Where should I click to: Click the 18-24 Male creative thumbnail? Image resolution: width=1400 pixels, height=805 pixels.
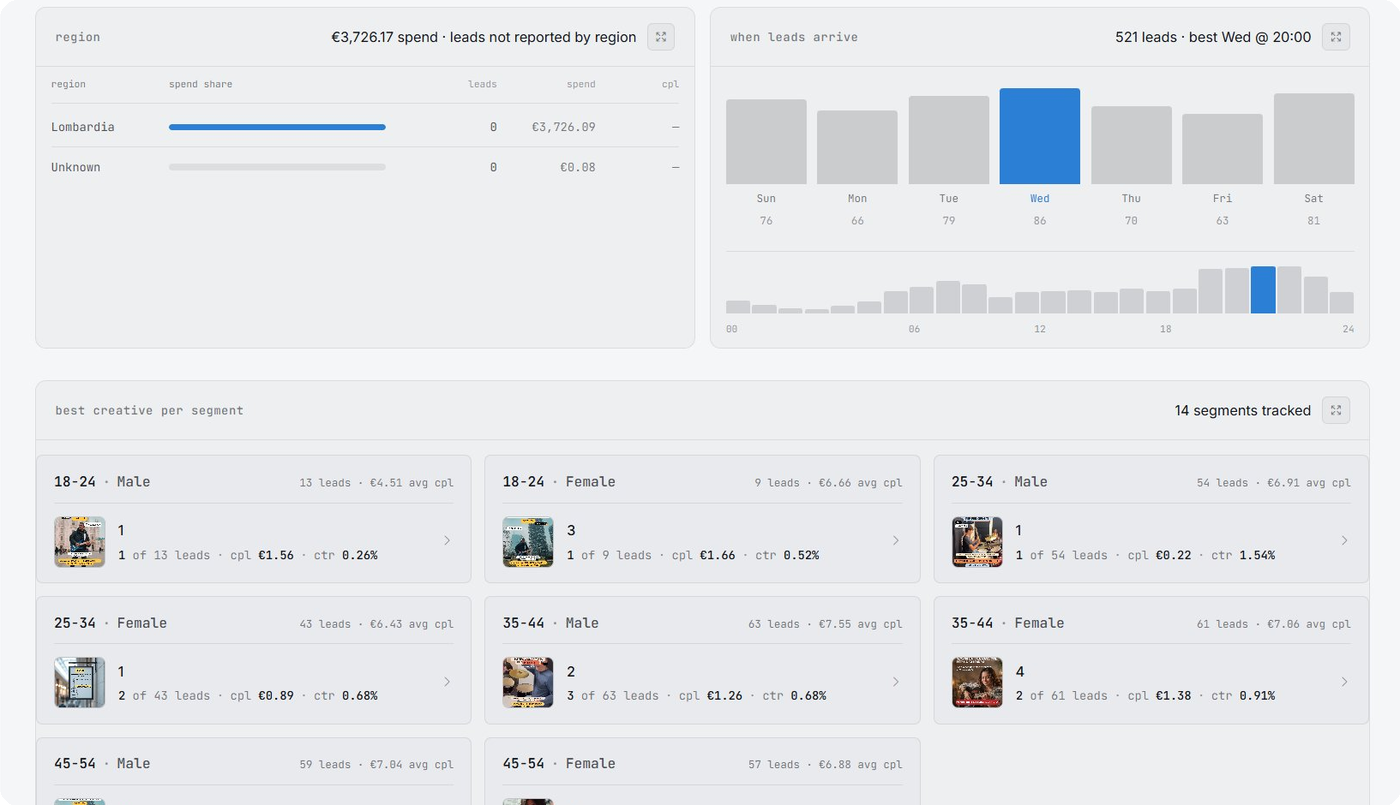coord(80,542)
